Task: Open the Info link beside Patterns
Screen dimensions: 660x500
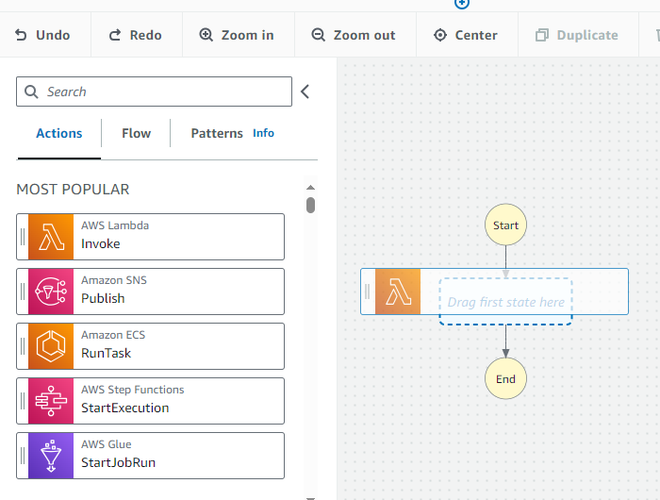Action: click(263, 133)
